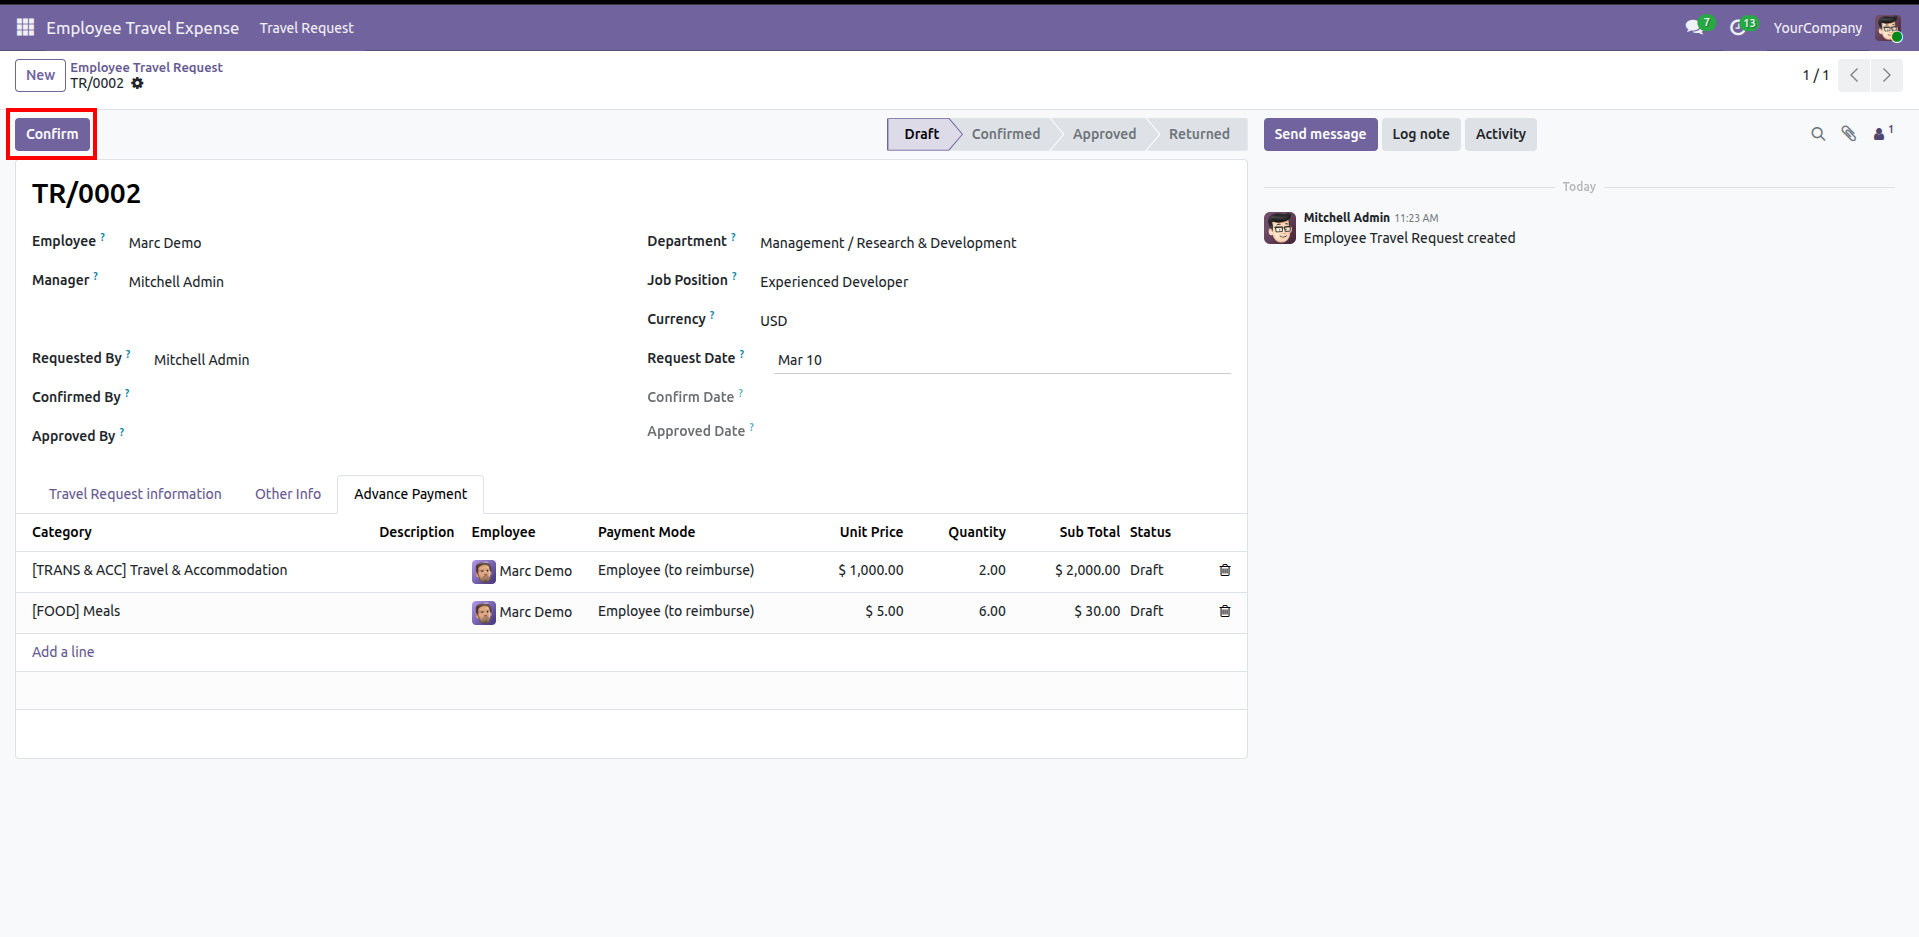Search chatter messages with magnifier icon

(x=1818, y=134)
